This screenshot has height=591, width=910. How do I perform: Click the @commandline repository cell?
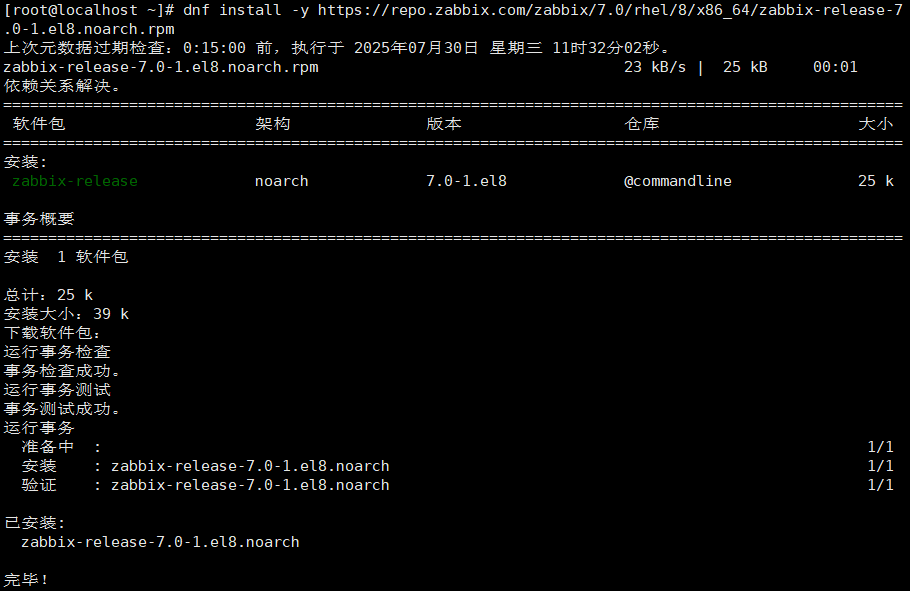(678, 181)
